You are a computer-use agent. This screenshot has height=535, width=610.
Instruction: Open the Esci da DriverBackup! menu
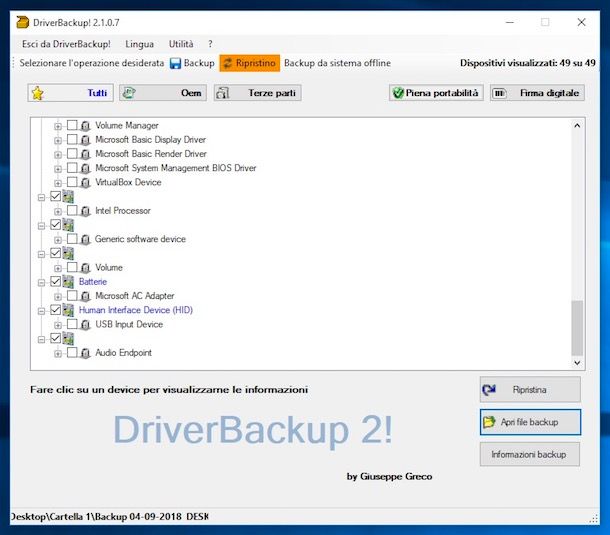(66, 44)
